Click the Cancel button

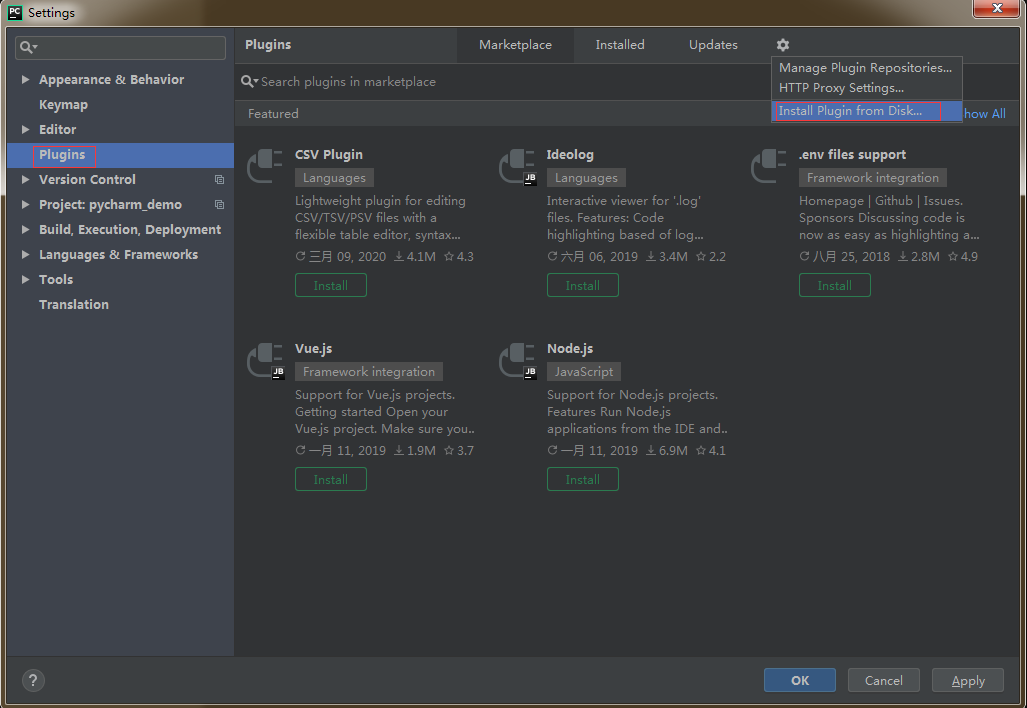[884, 680]
